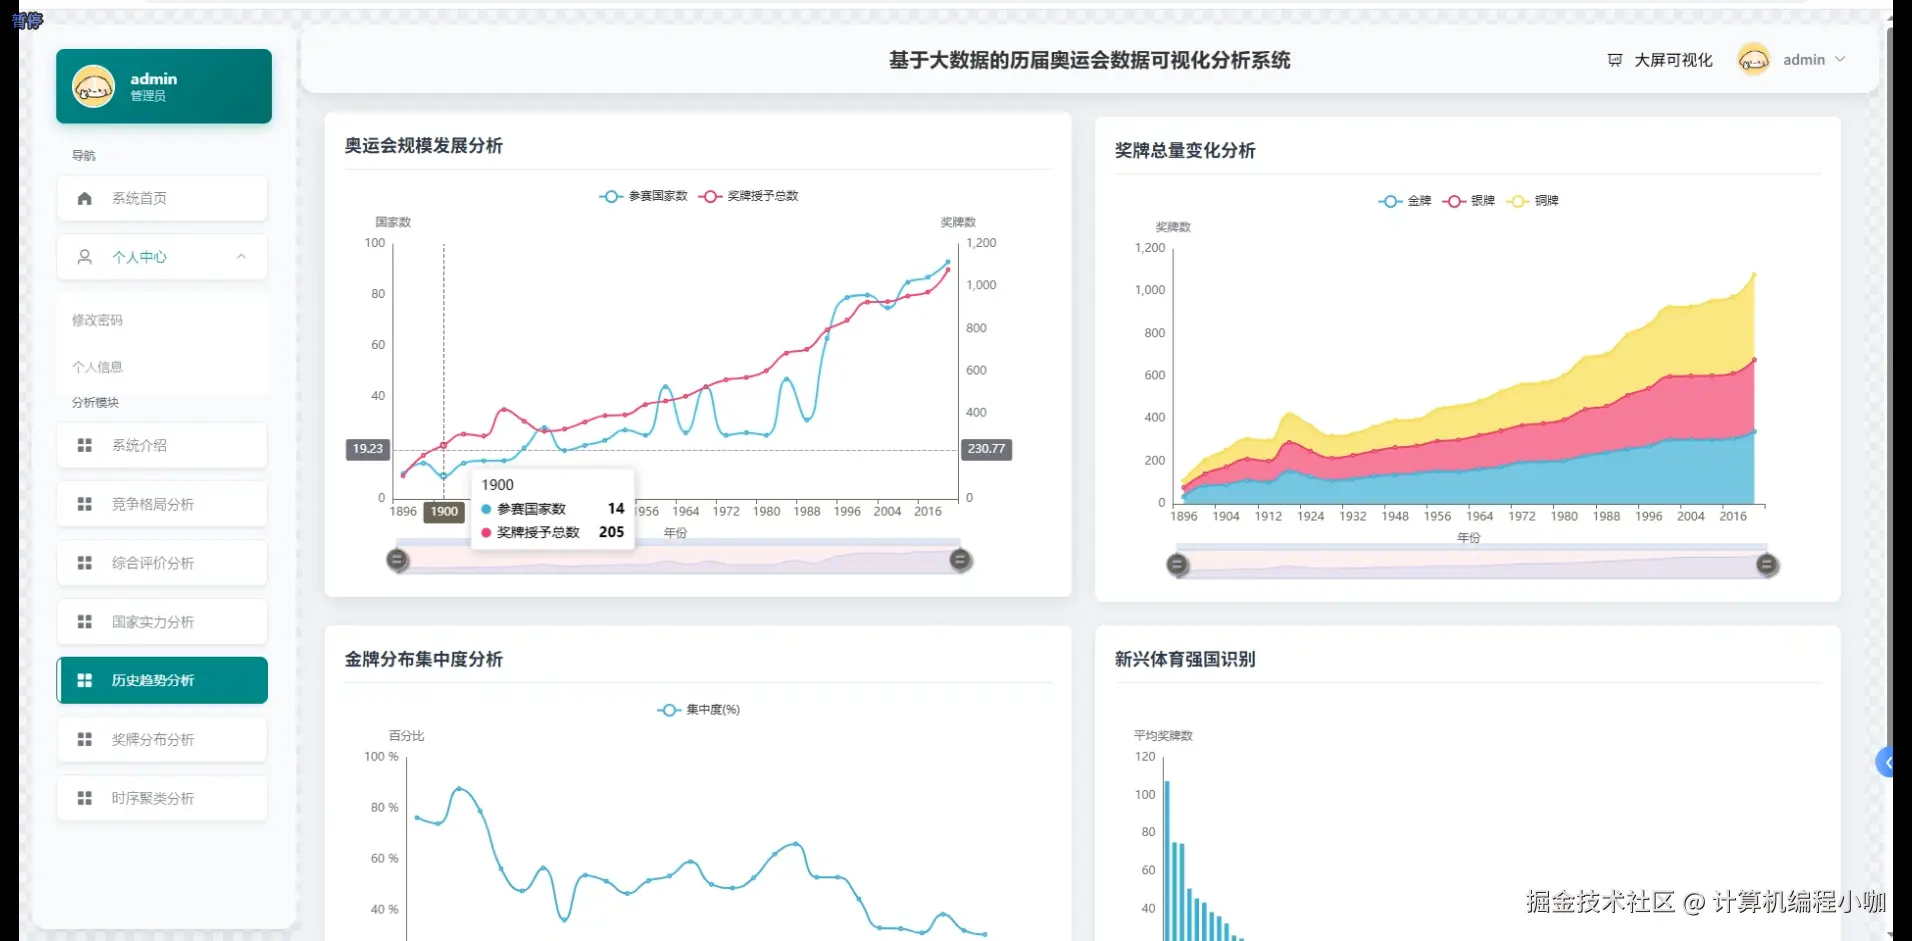
Task: Toggle the 集中度(%) legend series
Action: click(x=698, y=710)
